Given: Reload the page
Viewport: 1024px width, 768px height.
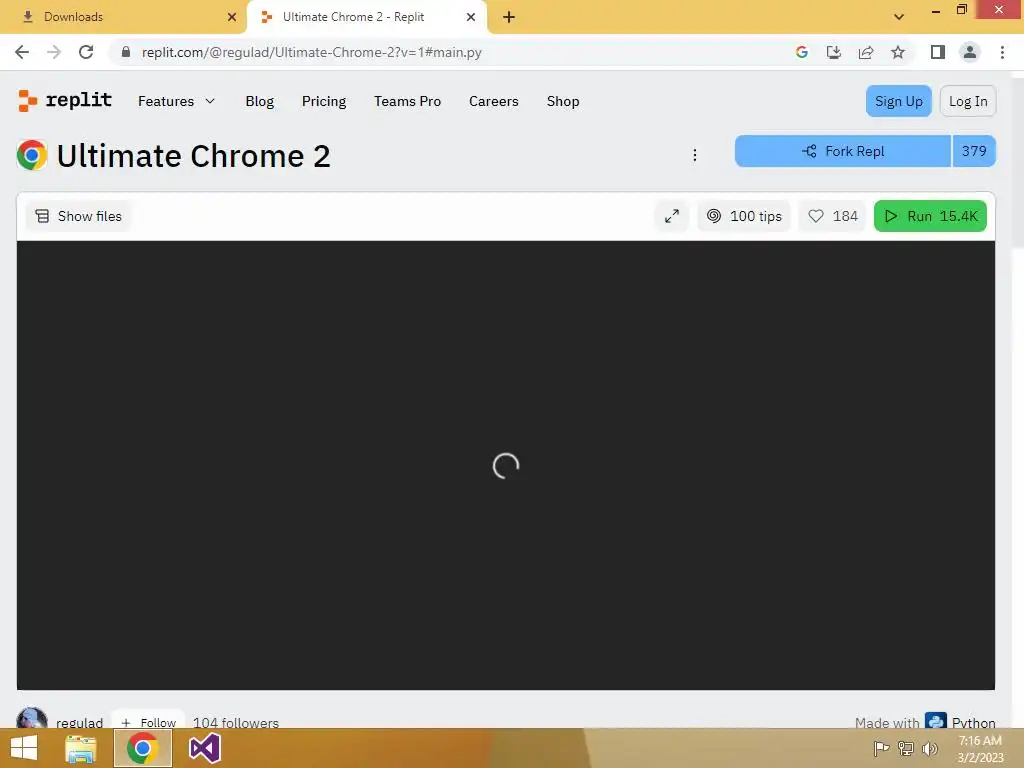Looking at the screenshot, I should point(86,52).
